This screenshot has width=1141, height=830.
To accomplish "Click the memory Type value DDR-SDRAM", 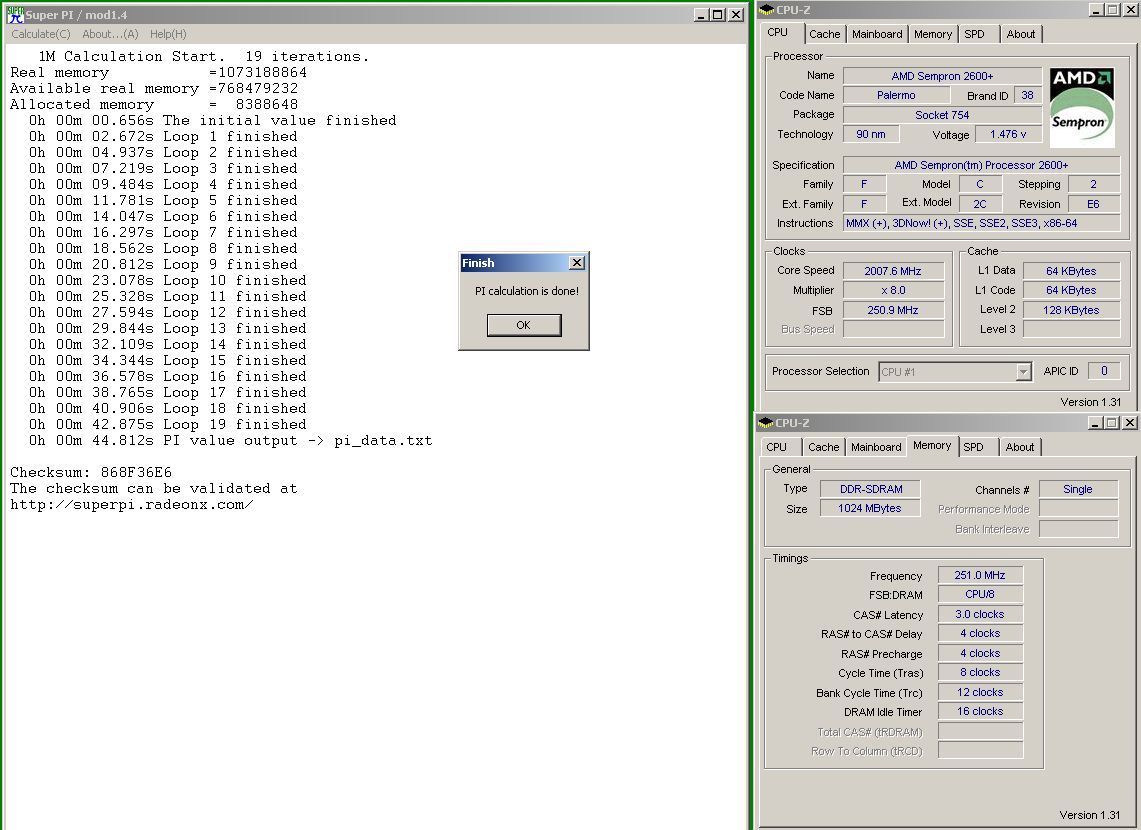I will (870, 489).
